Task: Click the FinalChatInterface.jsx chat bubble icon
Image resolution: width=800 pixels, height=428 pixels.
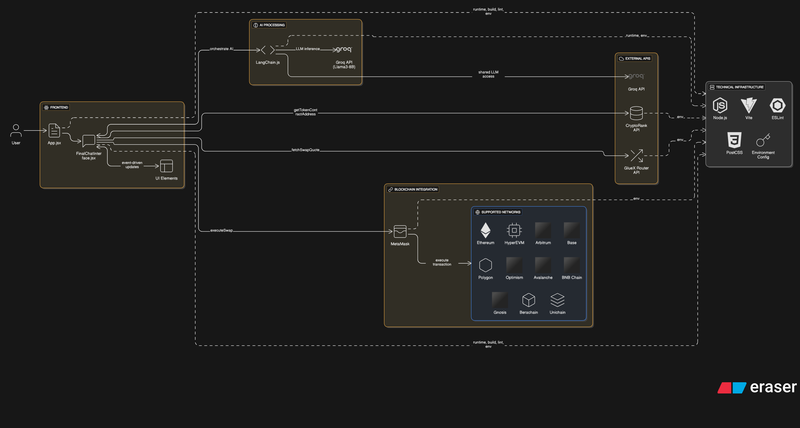Action: coord(88,141)
